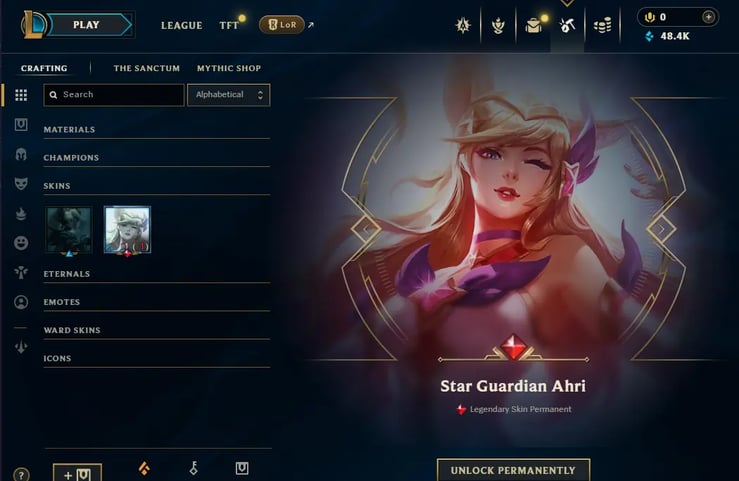739x481 pixels.
Task: Open the Challenges crest icon in top bar
Action: click(463, 25)
